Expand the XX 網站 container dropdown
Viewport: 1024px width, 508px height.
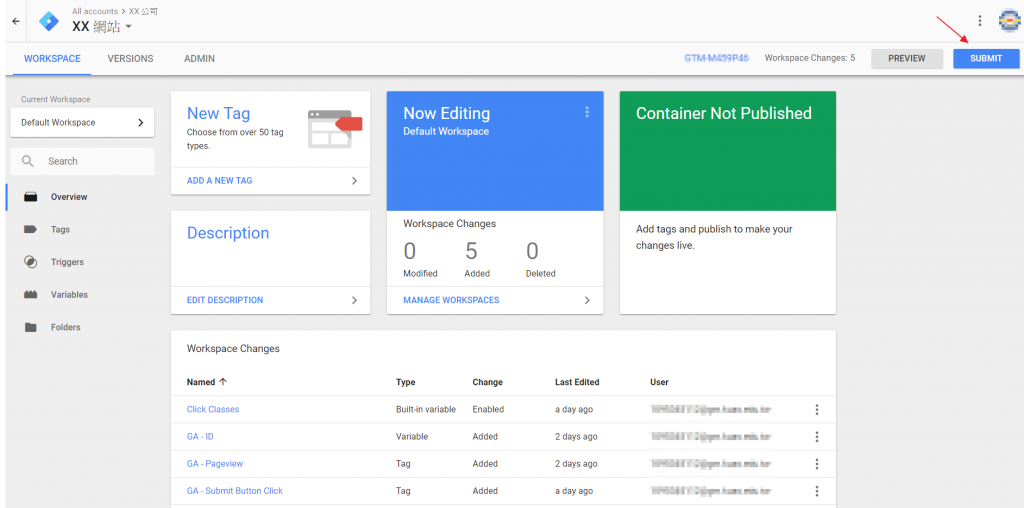point(129,27)
